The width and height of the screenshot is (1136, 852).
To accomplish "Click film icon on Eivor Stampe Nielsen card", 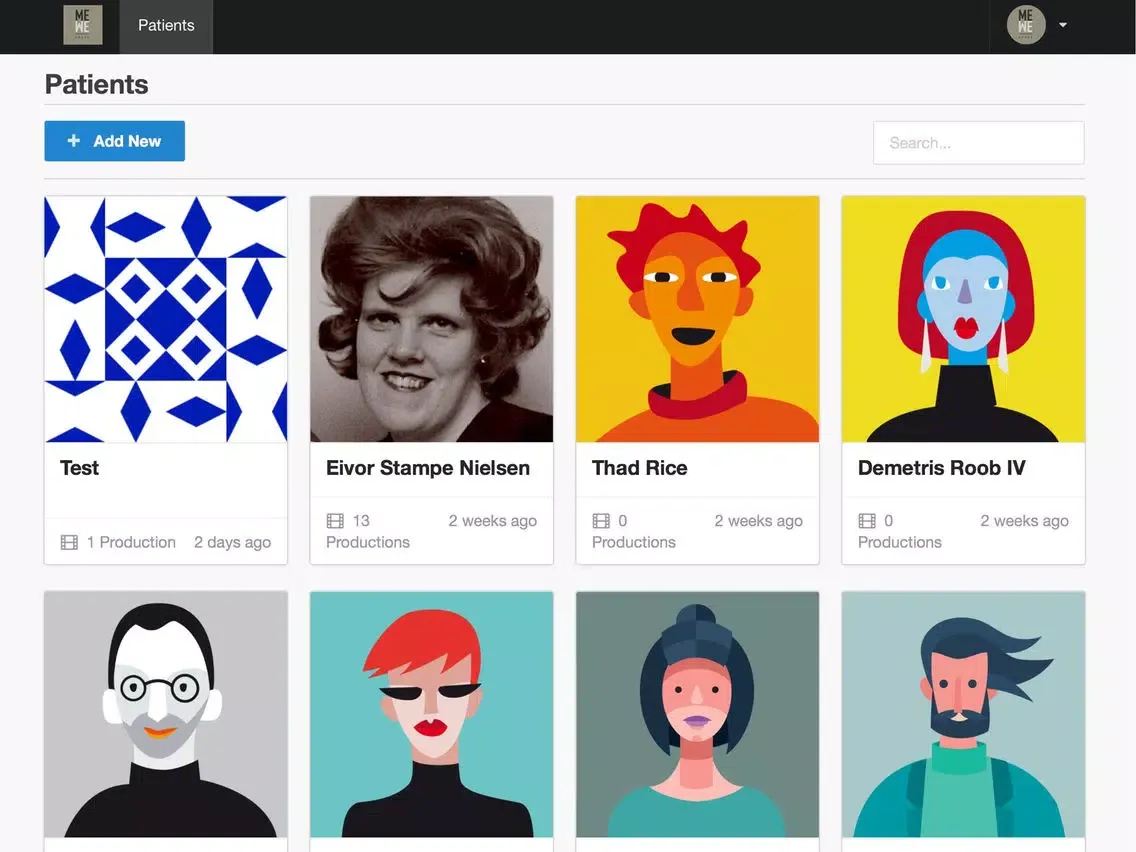I will [x=335, y=521].
